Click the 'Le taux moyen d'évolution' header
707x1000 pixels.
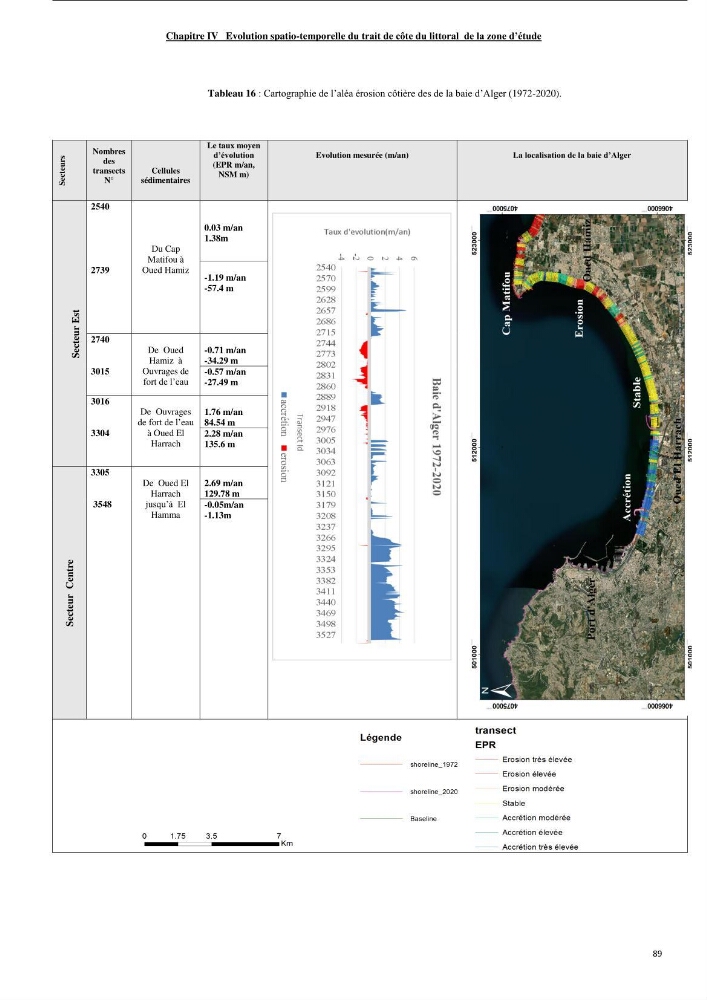click(x=233, y=160)
